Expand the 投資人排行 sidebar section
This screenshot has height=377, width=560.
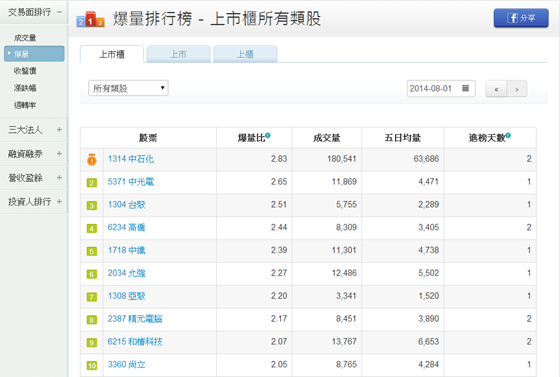point(59,201)
